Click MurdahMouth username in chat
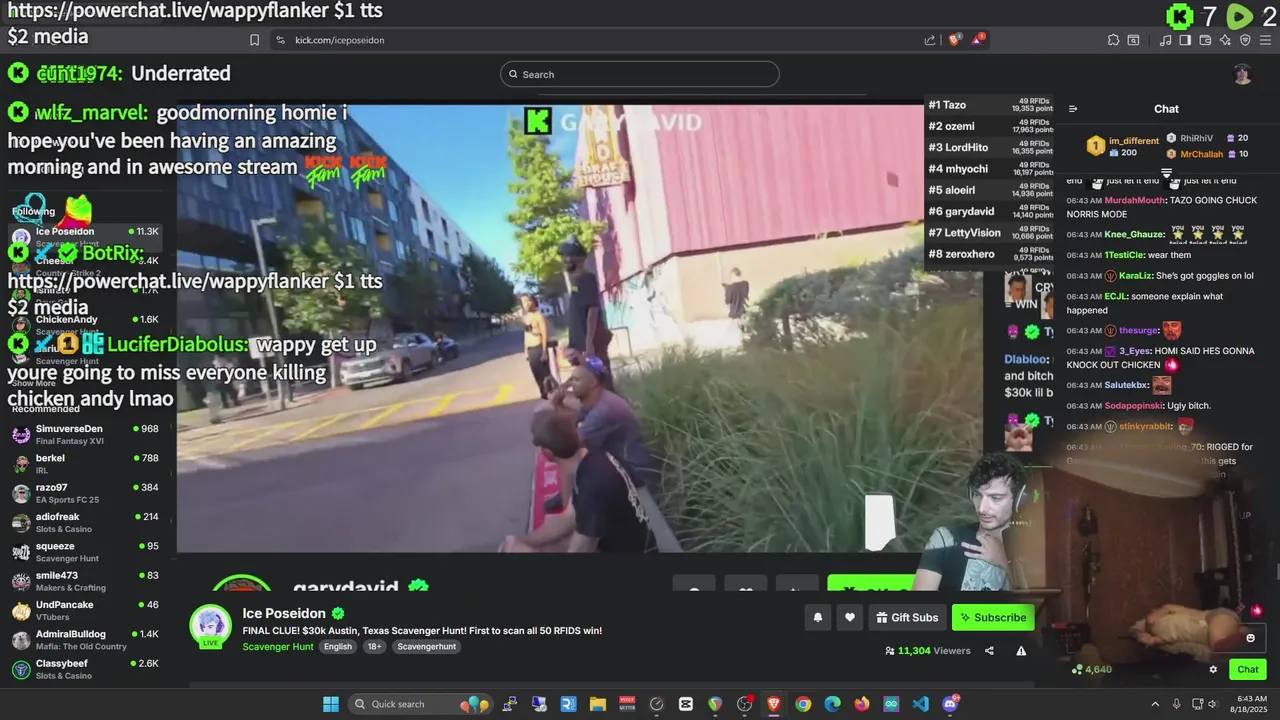The width and height of the screenshot is (1280, 720). 1135,200
